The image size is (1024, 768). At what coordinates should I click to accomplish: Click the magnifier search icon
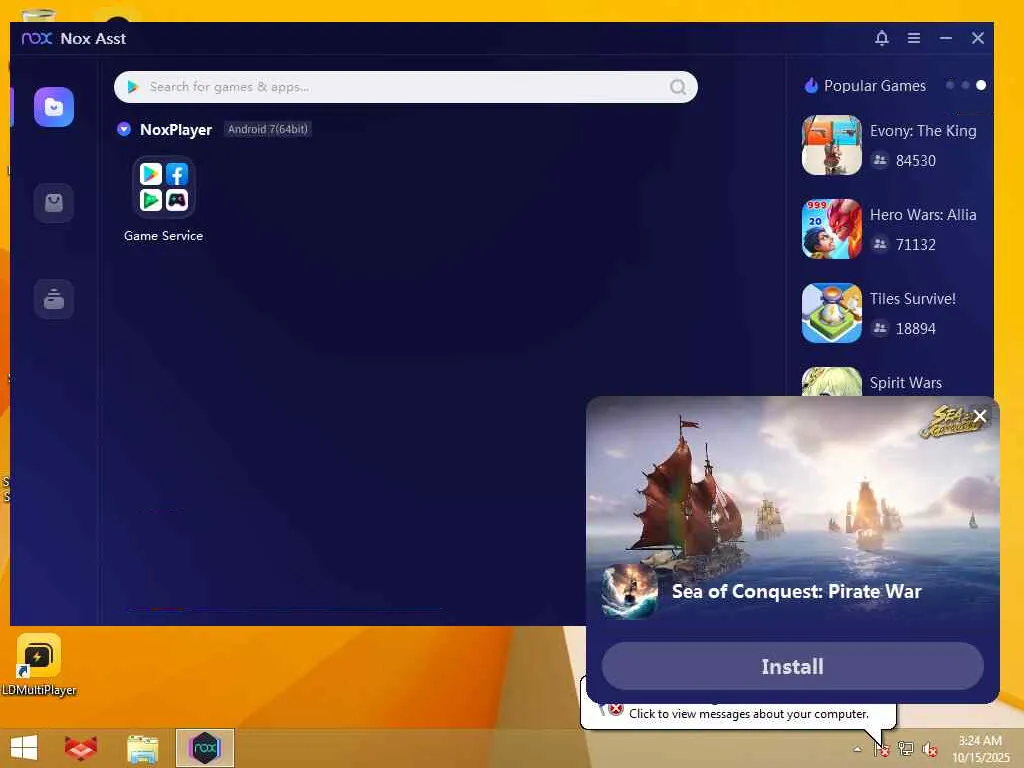click(678, 87)
